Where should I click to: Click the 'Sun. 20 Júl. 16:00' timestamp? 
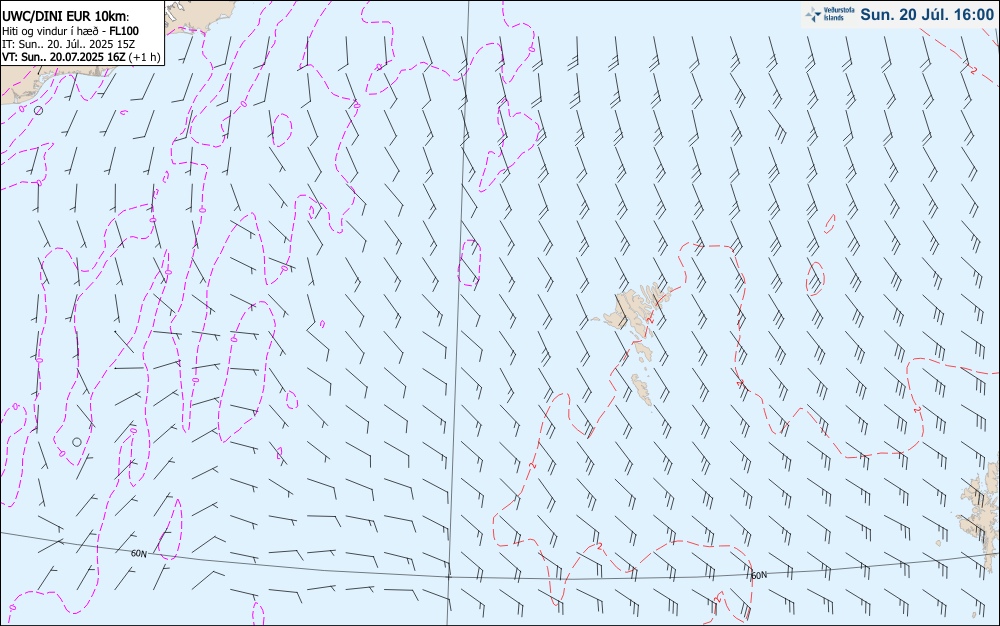[927, 14]
